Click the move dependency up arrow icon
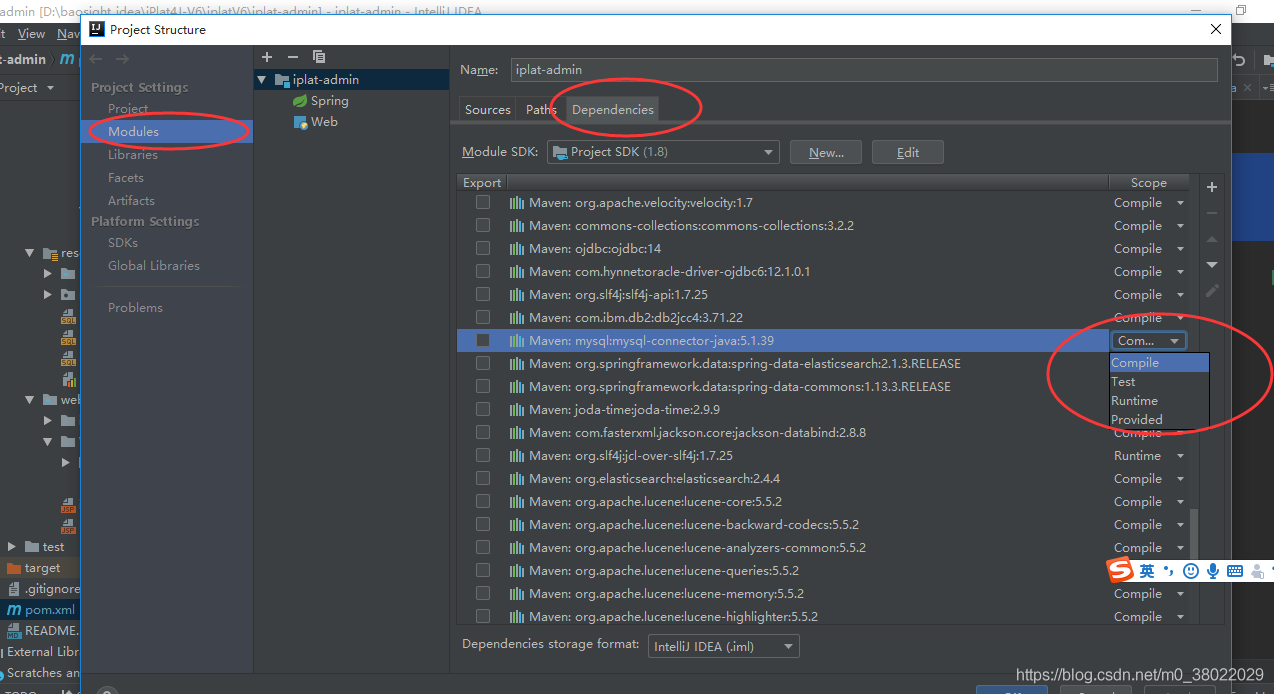Screen dimensions: 1274x694 pos(1211,239)
